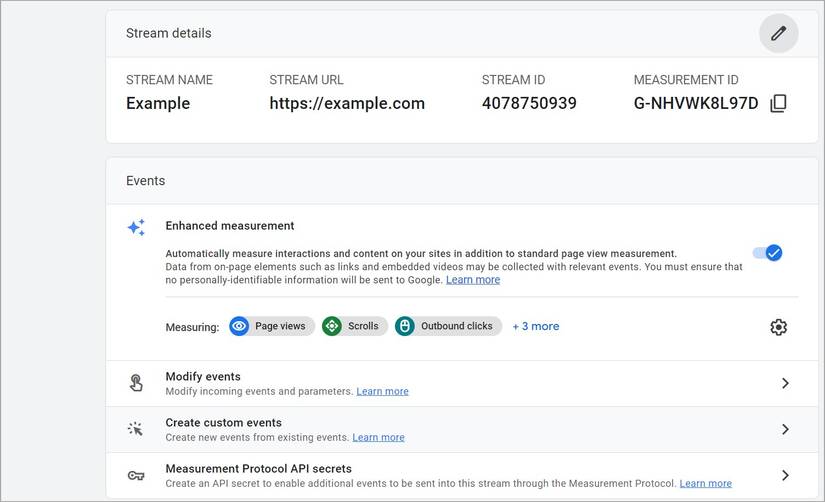Open enhanced measurement settings gear icon
The image size is (825, 502).
pos(778,327)
